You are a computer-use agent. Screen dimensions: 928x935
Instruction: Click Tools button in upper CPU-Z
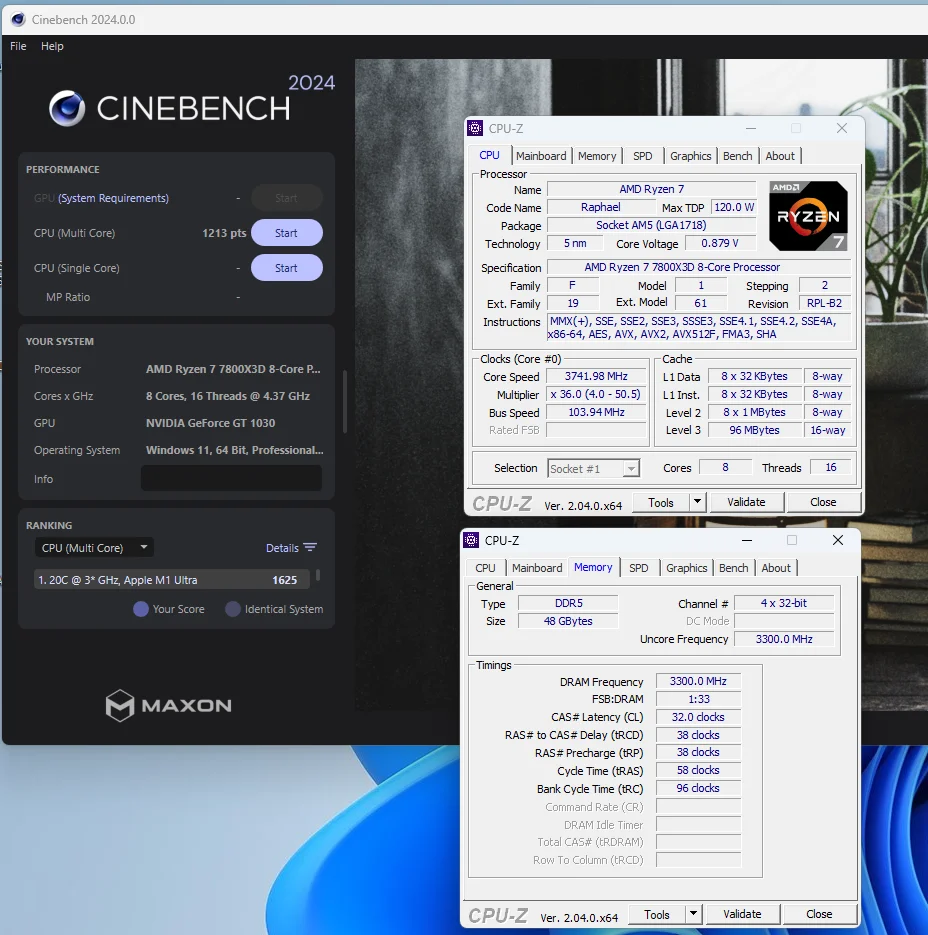(x=660, y=503)
